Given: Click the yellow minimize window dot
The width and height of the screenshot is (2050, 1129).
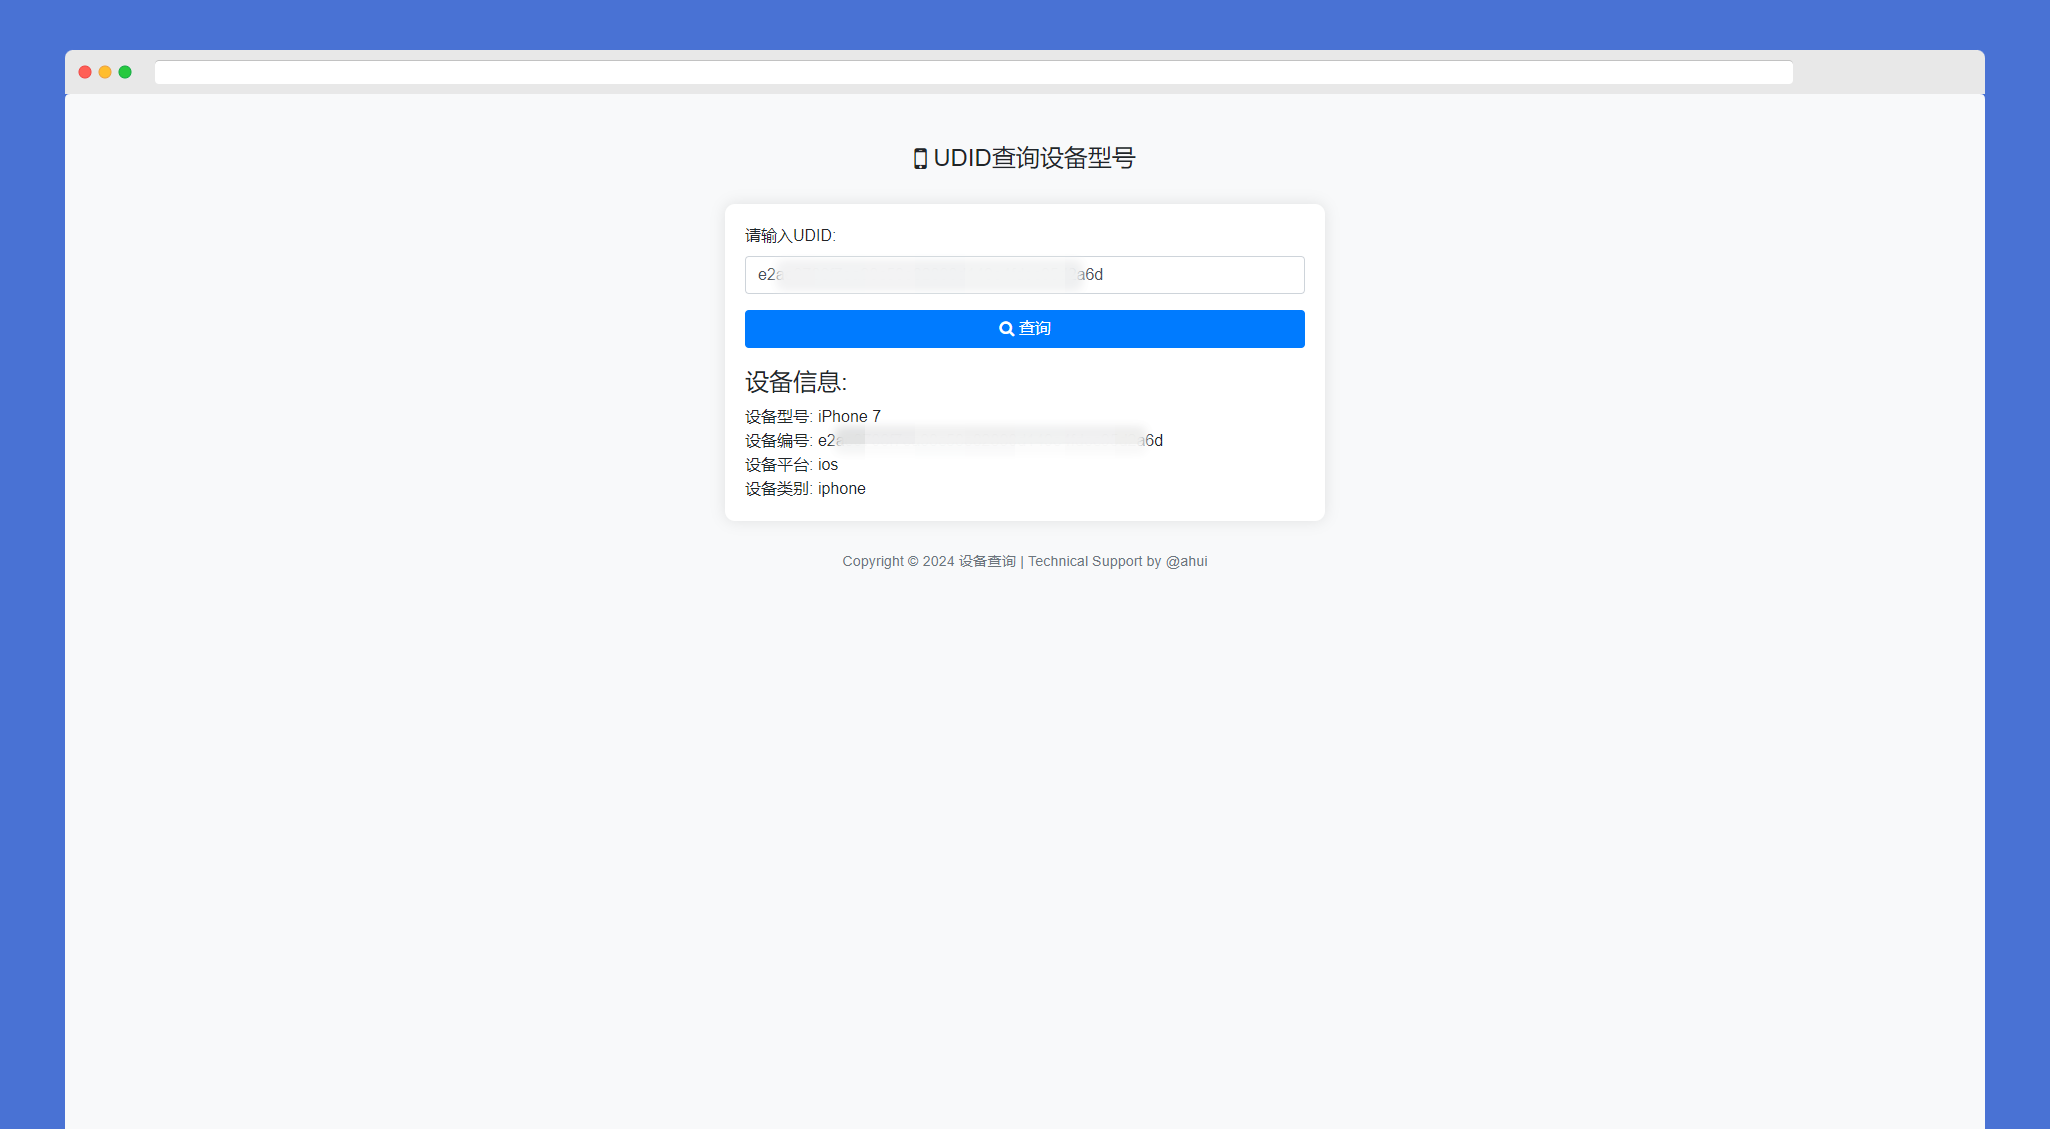Looking at the screenshot, I should pos(105,72).
